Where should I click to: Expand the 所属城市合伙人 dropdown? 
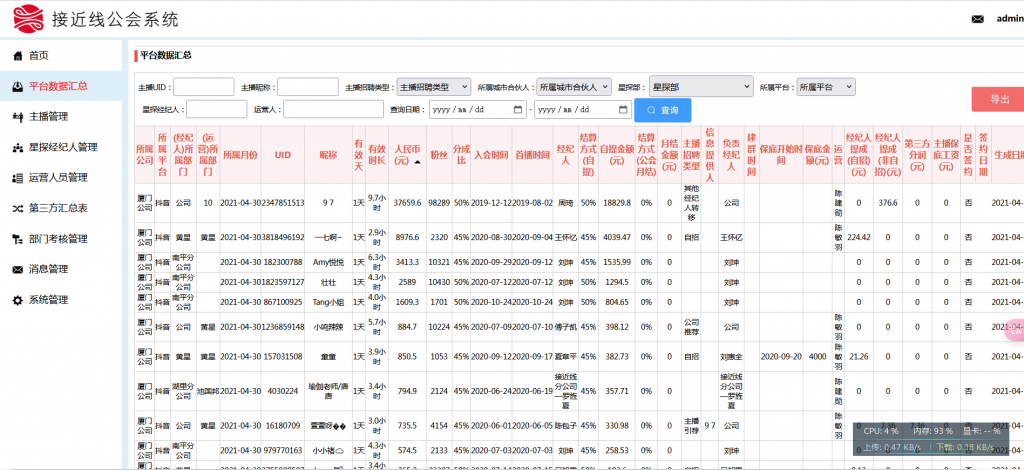[x=574, y=86]
